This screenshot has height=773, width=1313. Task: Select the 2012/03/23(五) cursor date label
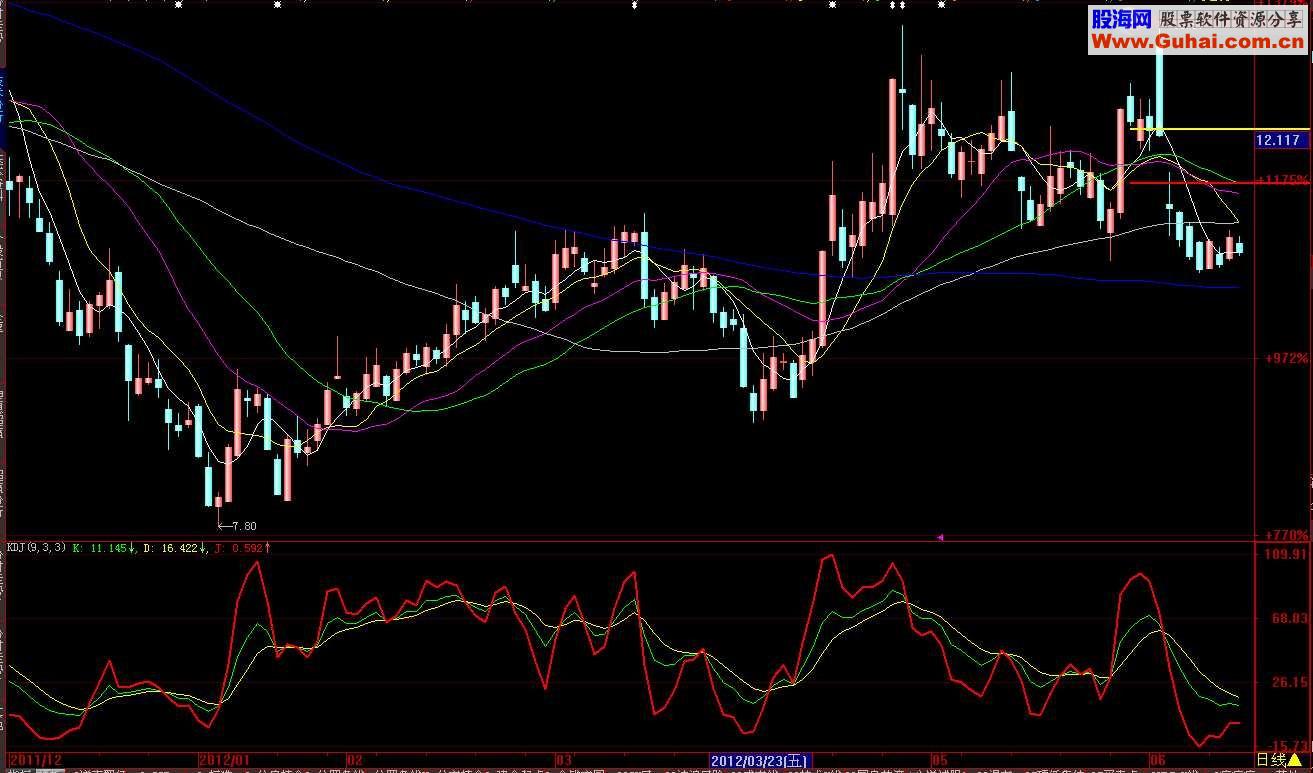click(758, 760)
